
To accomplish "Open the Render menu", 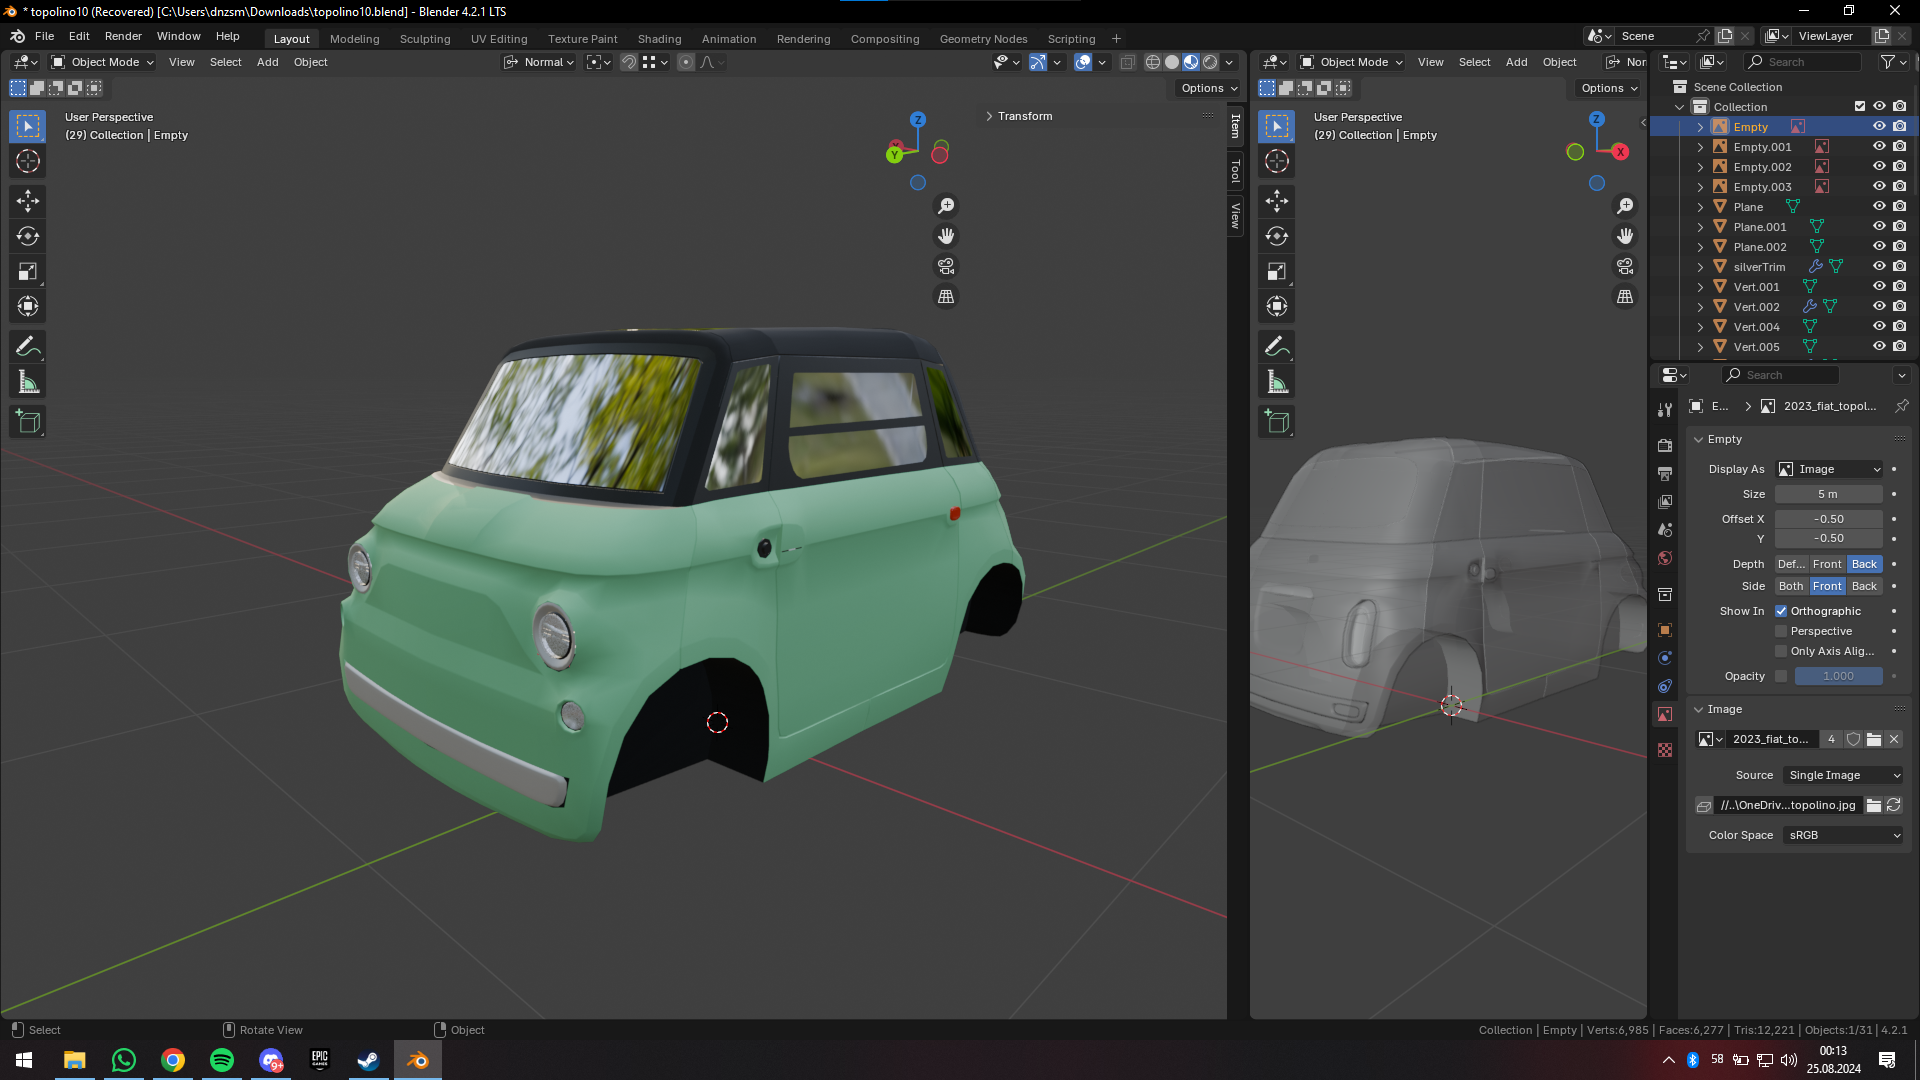I will (123, 36).
